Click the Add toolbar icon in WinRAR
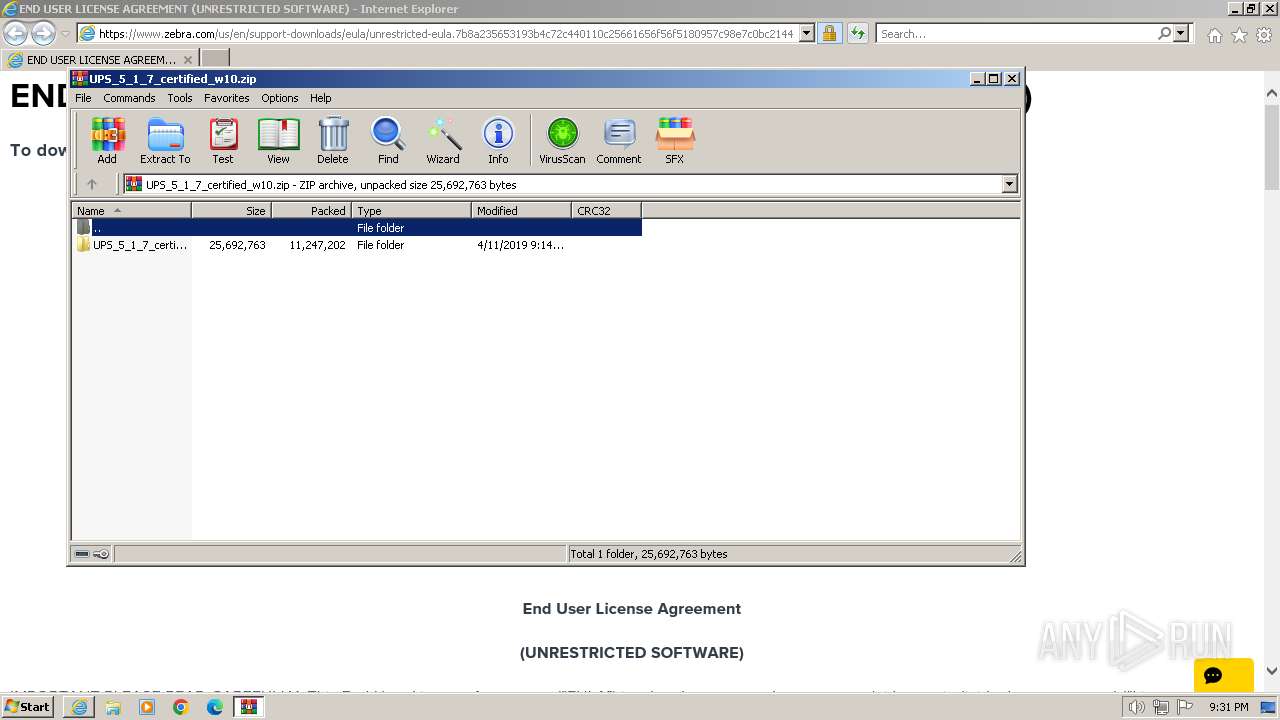The width and height of the screenshot is (1280, 720). (107, 140)
